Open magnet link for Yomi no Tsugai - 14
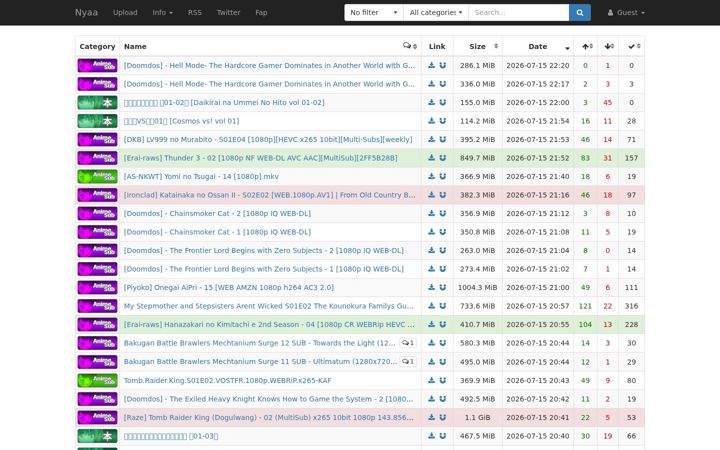The width and height of the screenshot is (720, 450). click(x=443, y=176)
